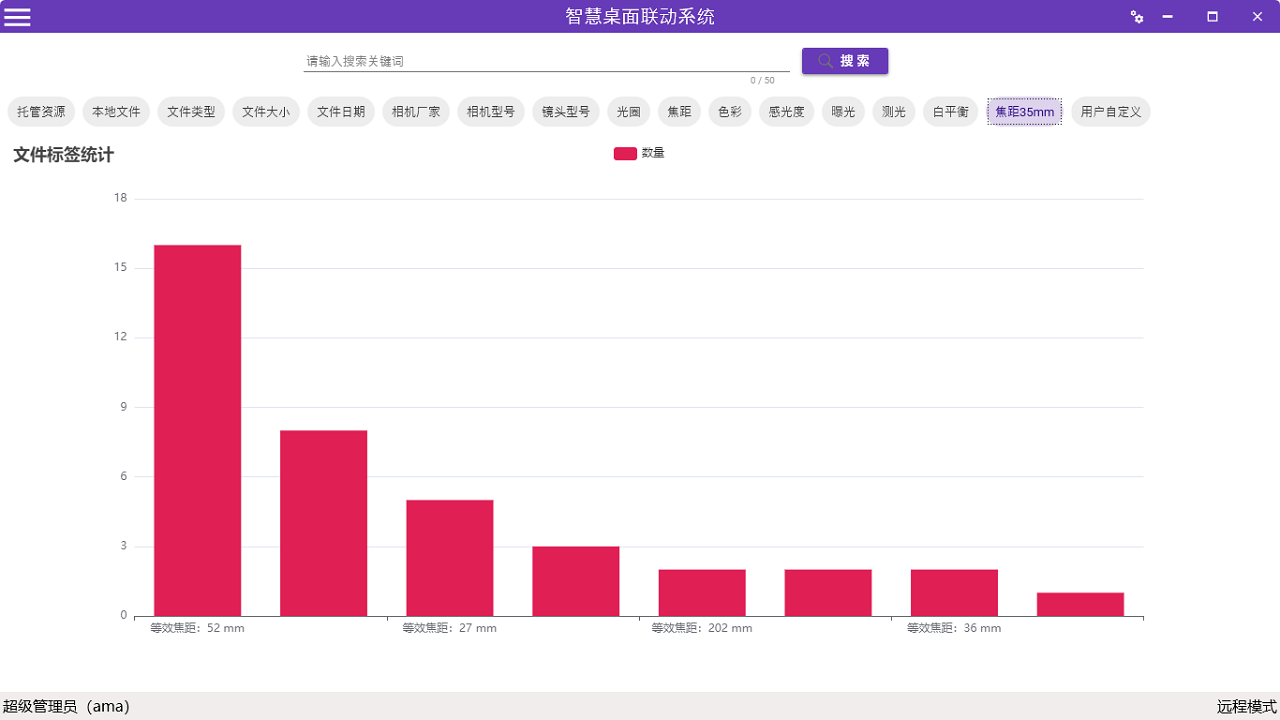Select the 焦距 filter tag
Image resolution: width=1280 pixels, height=720 pixels.
point(679,111)
